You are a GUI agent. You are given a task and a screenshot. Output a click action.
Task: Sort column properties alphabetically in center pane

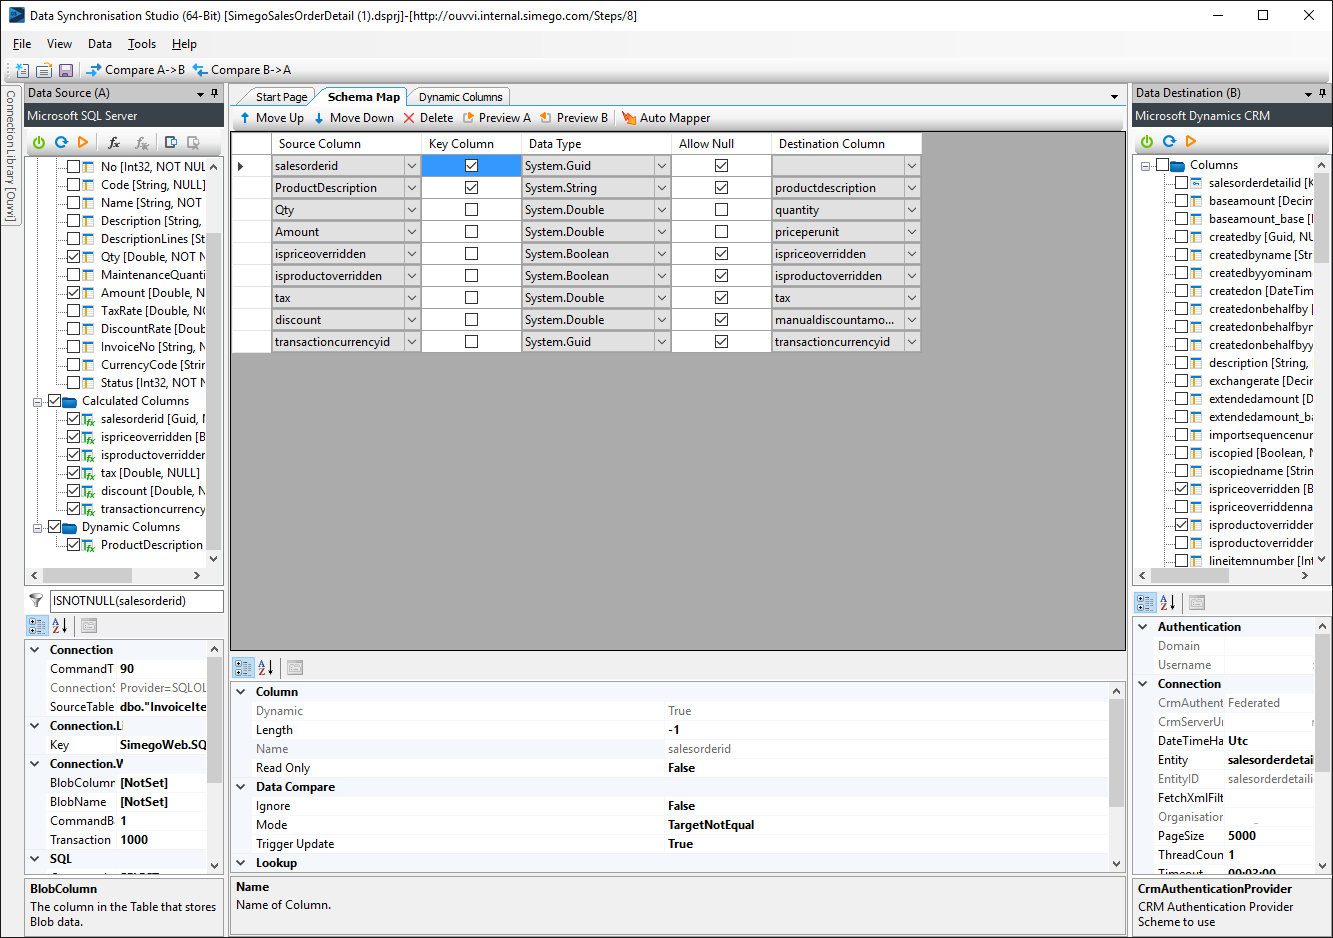pos(266,667)
